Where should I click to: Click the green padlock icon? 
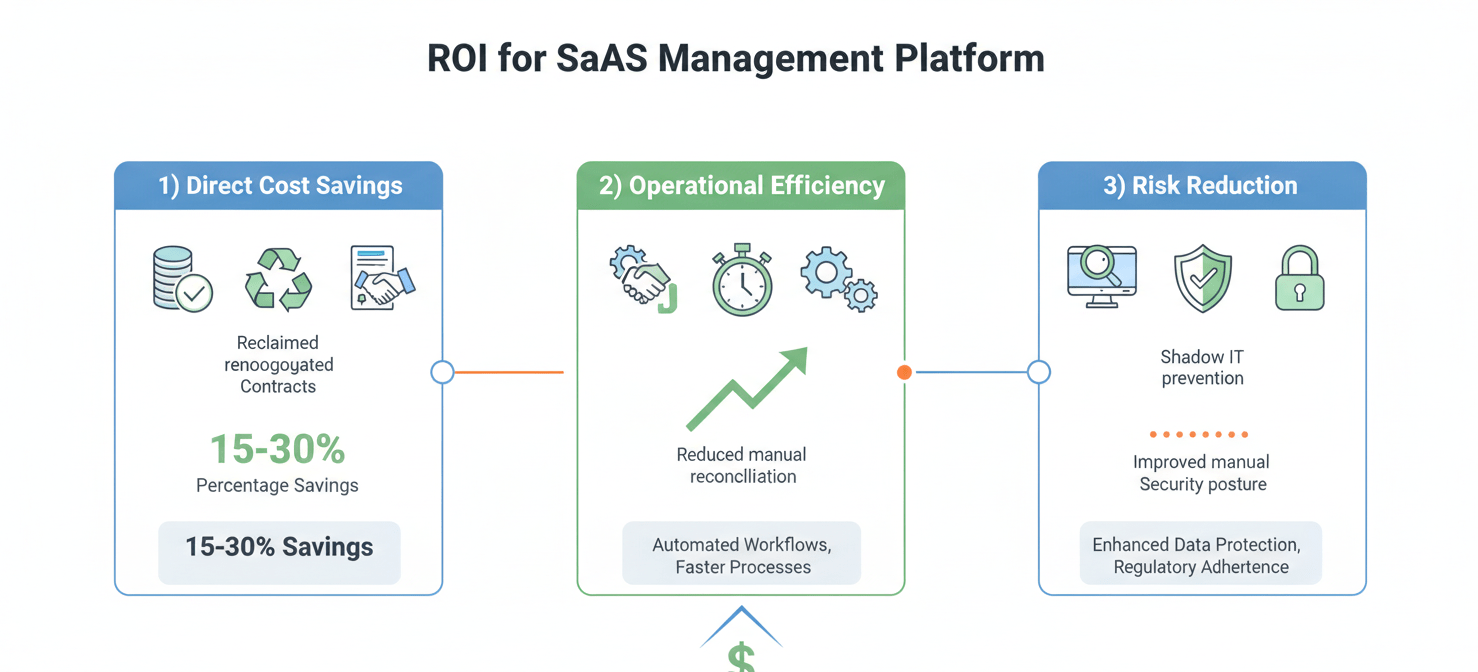click(1299, 279)
